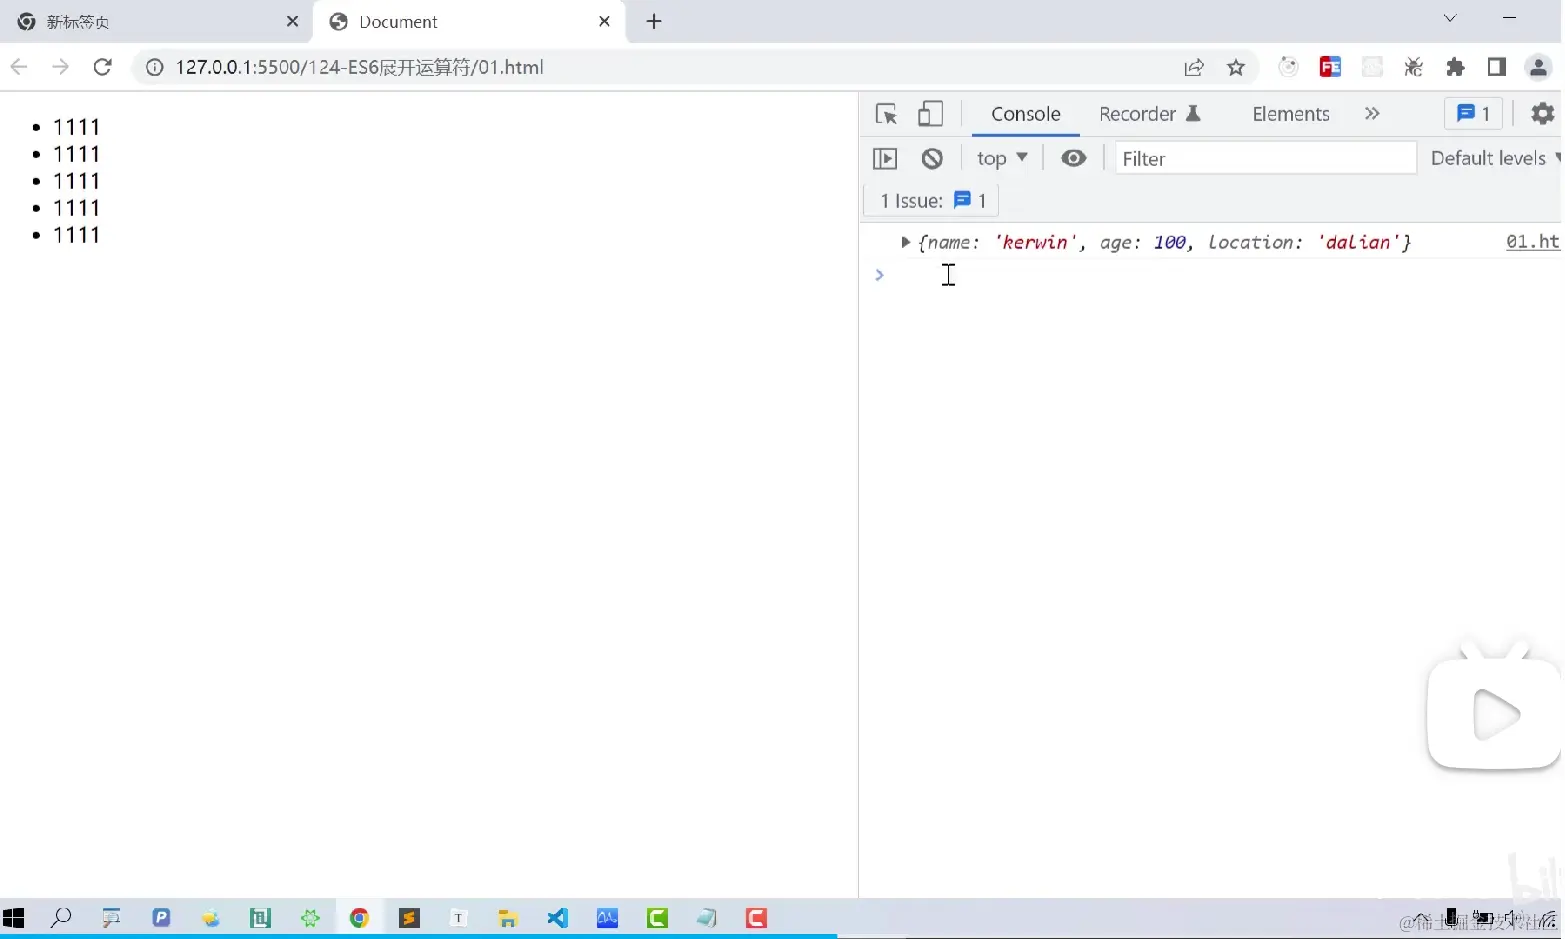Viewport: 1565px width, 939px height.
Task: Open the 01.html source link in console
Action: (x=1533, y=242)
